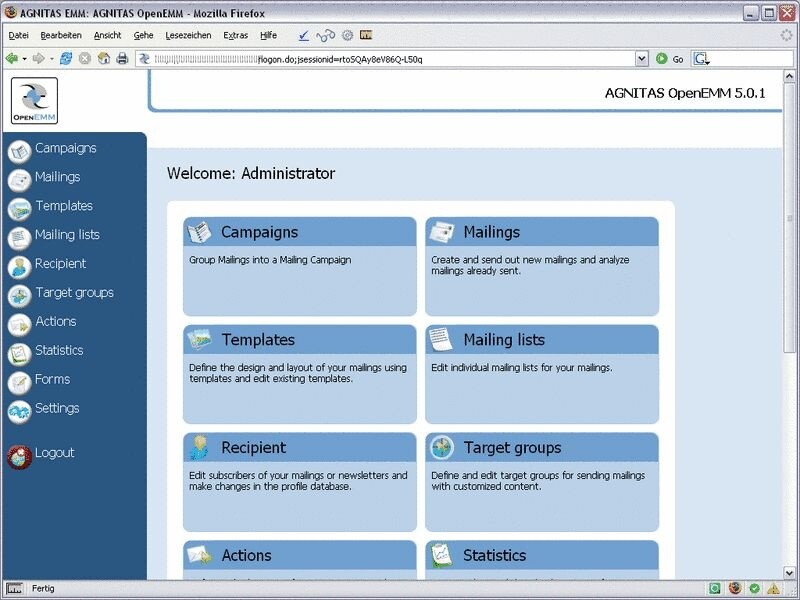Click the Settings icon in the sidebar
800x600 pixels.
tap(19, 411)
